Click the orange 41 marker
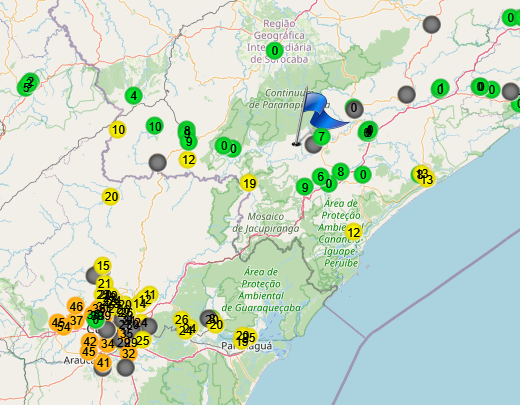The width and height of the screenshot is (520, 405). (103, 363)
